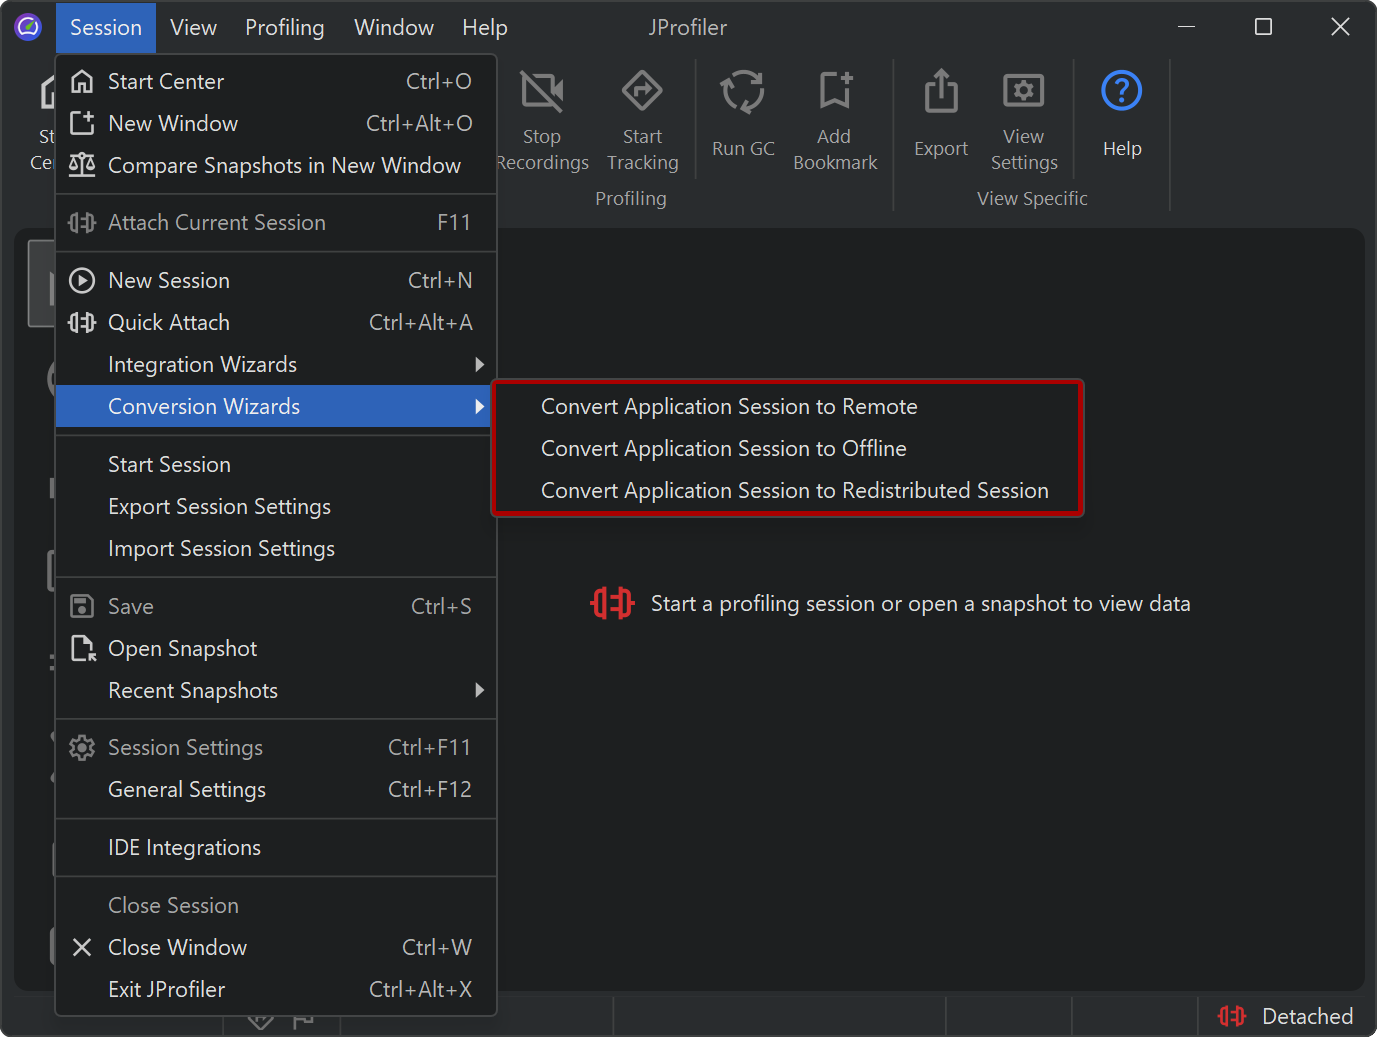Click the blue Help question mark icon
The image size is (1377, 1037).
(x=1121, y=92)
